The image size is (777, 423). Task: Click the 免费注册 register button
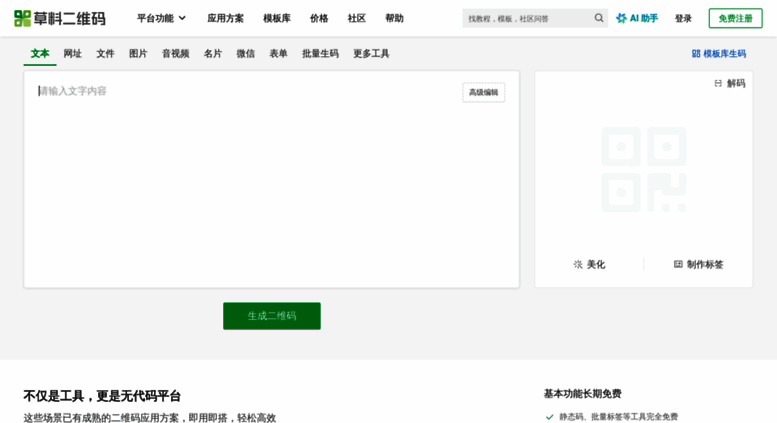point(735,18)
